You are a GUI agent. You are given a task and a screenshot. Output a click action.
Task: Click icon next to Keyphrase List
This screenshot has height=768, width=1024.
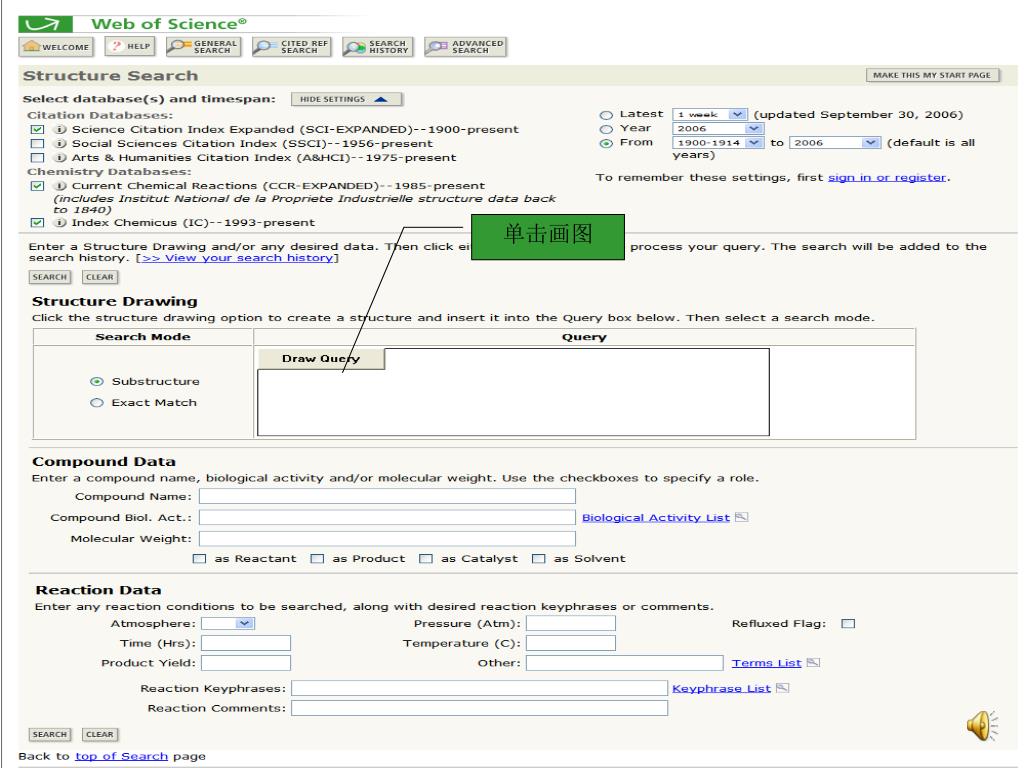(x=782, y=688)
